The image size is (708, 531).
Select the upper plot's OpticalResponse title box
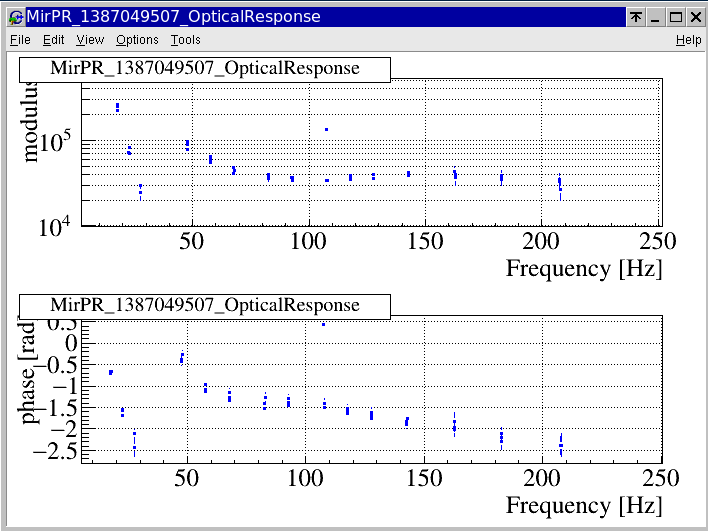[x=204, y=68]
